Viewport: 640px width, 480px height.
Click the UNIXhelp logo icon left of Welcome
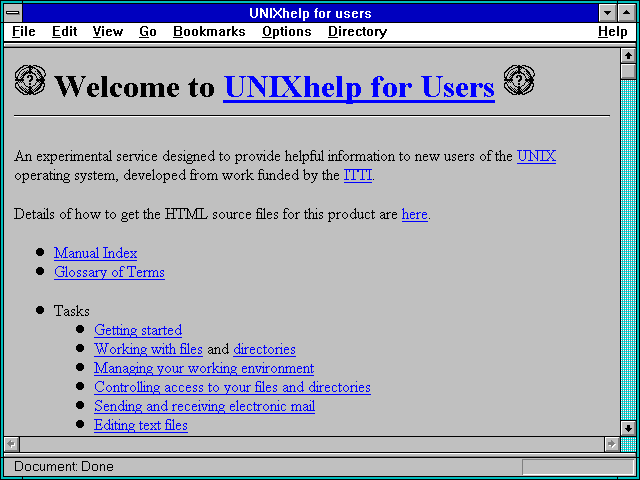[x=30, y=80]
